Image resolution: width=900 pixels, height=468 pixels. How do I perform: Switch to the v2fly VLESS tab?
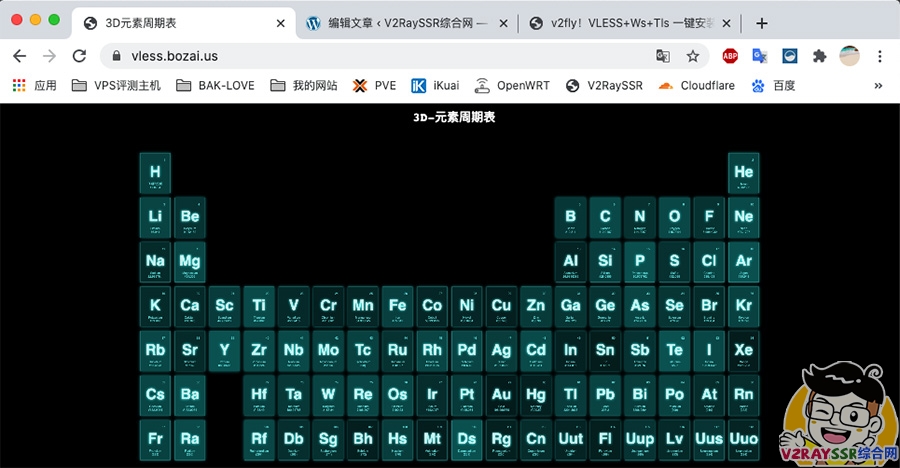click(x=630, y=23)
